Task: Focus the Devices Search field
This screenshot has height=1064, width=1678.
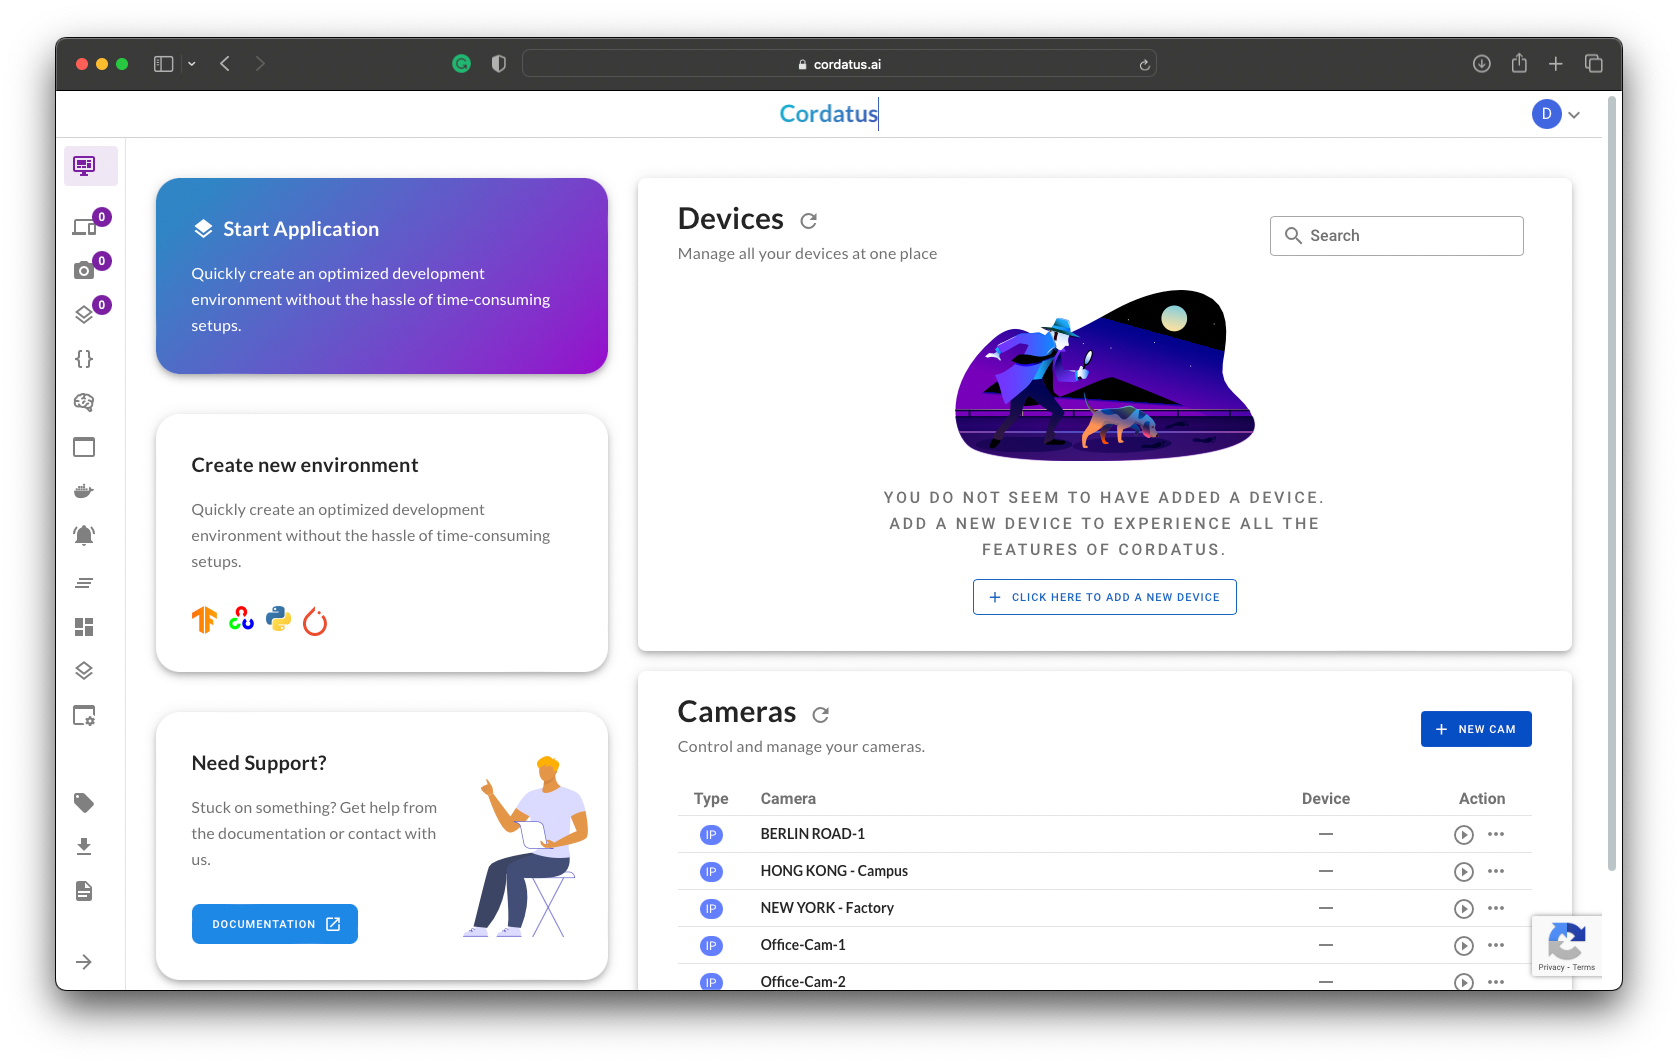Action: coord(1396,236)
